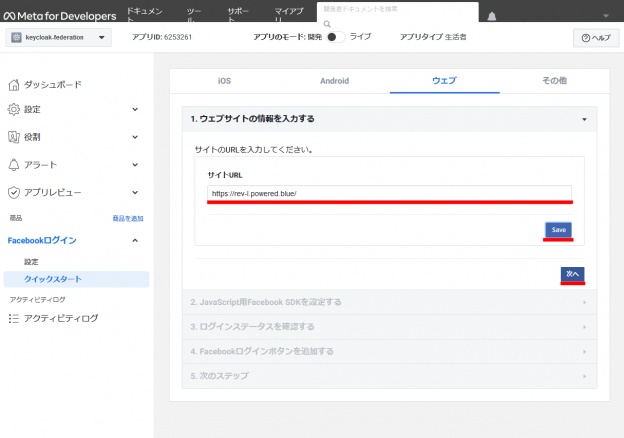624x438 pixels.
Task: Click the notifications bell icon
Action: 491,16
